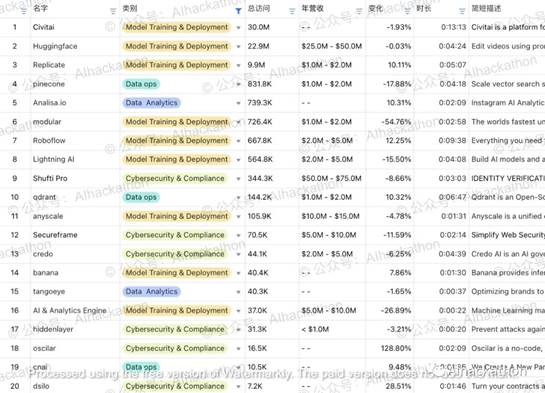Open filter icon in 名字 column header

click(x=113, y=11)
